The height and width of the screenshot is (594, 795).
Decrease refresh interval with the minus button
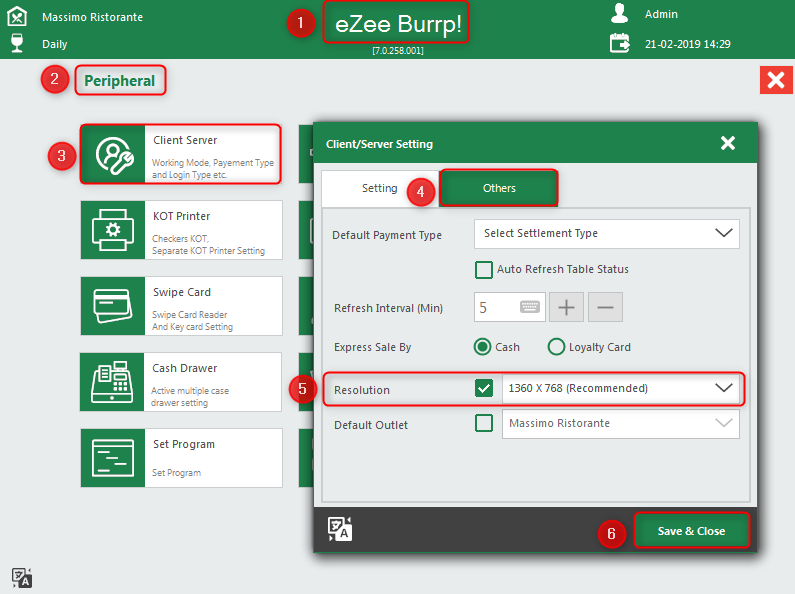point(605,307)
